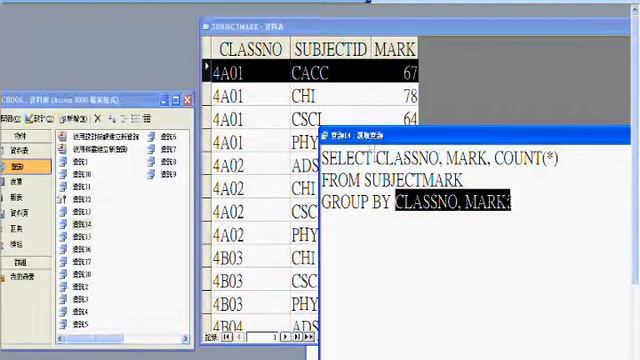This screenshot has height=360, width=640.
Task: Switch to the Macros (巨集) object tab
Action: coord(25,229)
